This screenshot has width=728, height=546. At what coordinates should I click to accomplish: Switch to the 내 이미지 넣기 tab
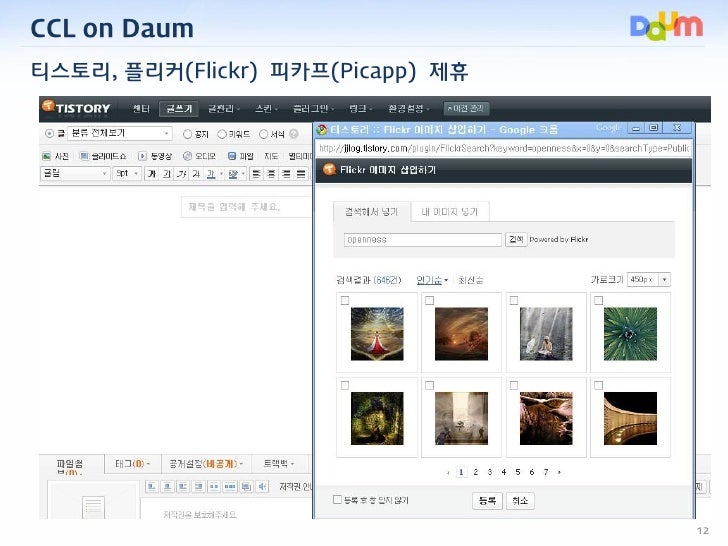tap(449, 212)
